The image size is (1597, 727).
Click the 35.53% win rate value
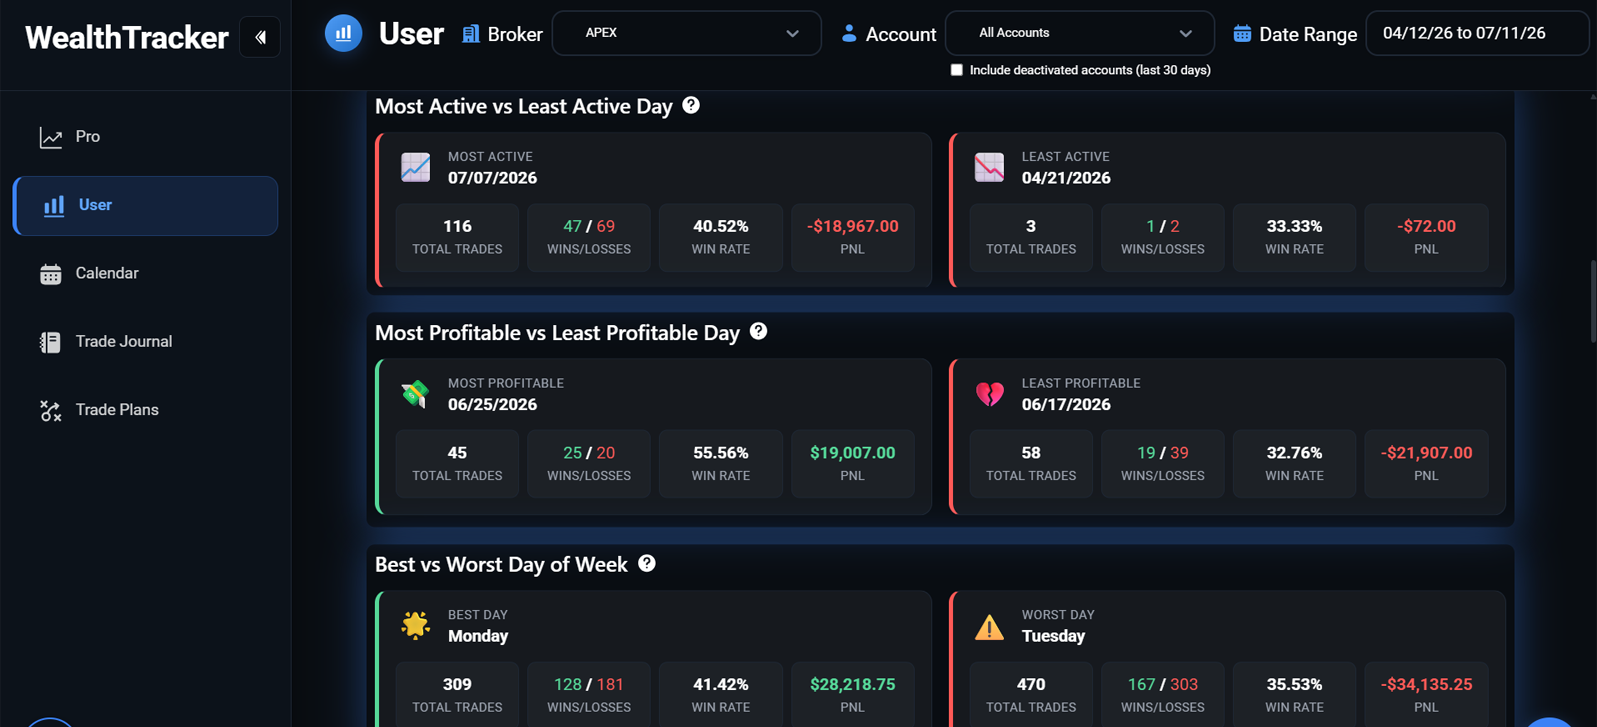(x=1294, y=685)
